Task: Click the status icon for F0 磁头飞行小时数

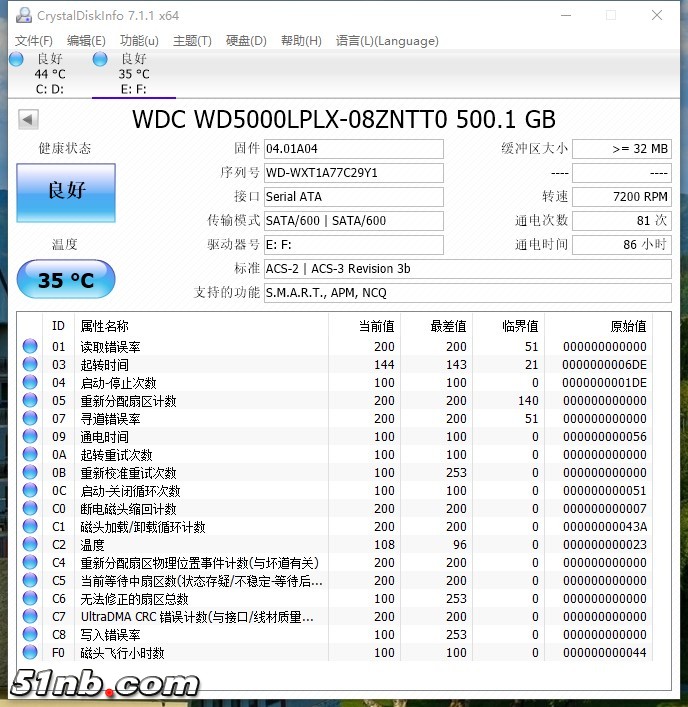Action: (30, 653)
